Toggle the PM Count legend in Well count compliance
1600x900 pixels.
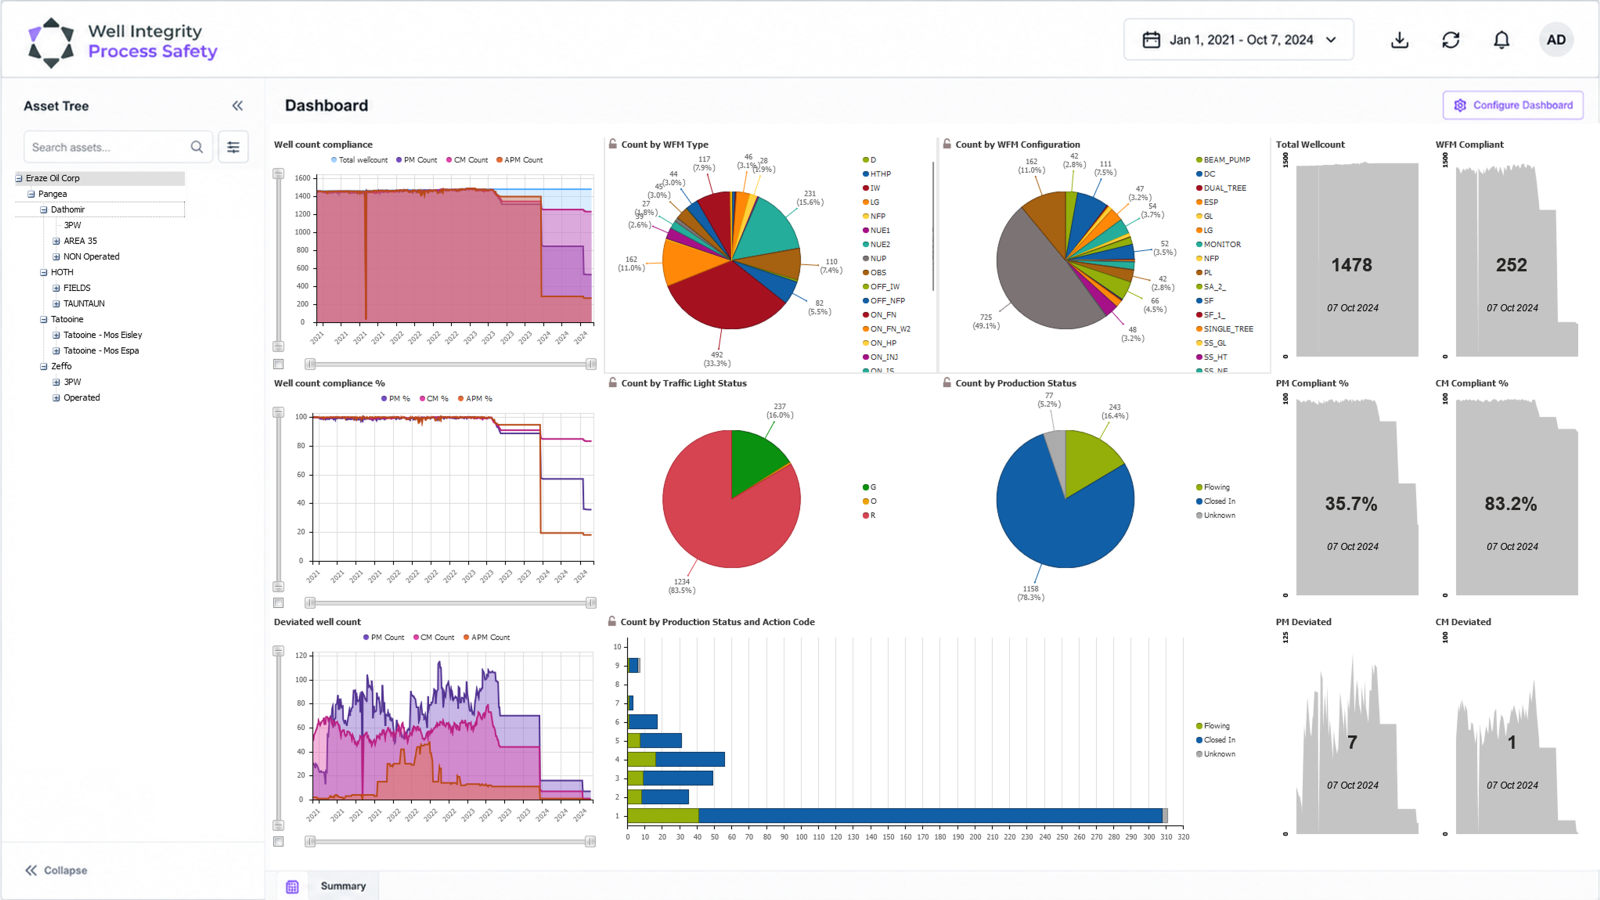click(x=416, y=160)
